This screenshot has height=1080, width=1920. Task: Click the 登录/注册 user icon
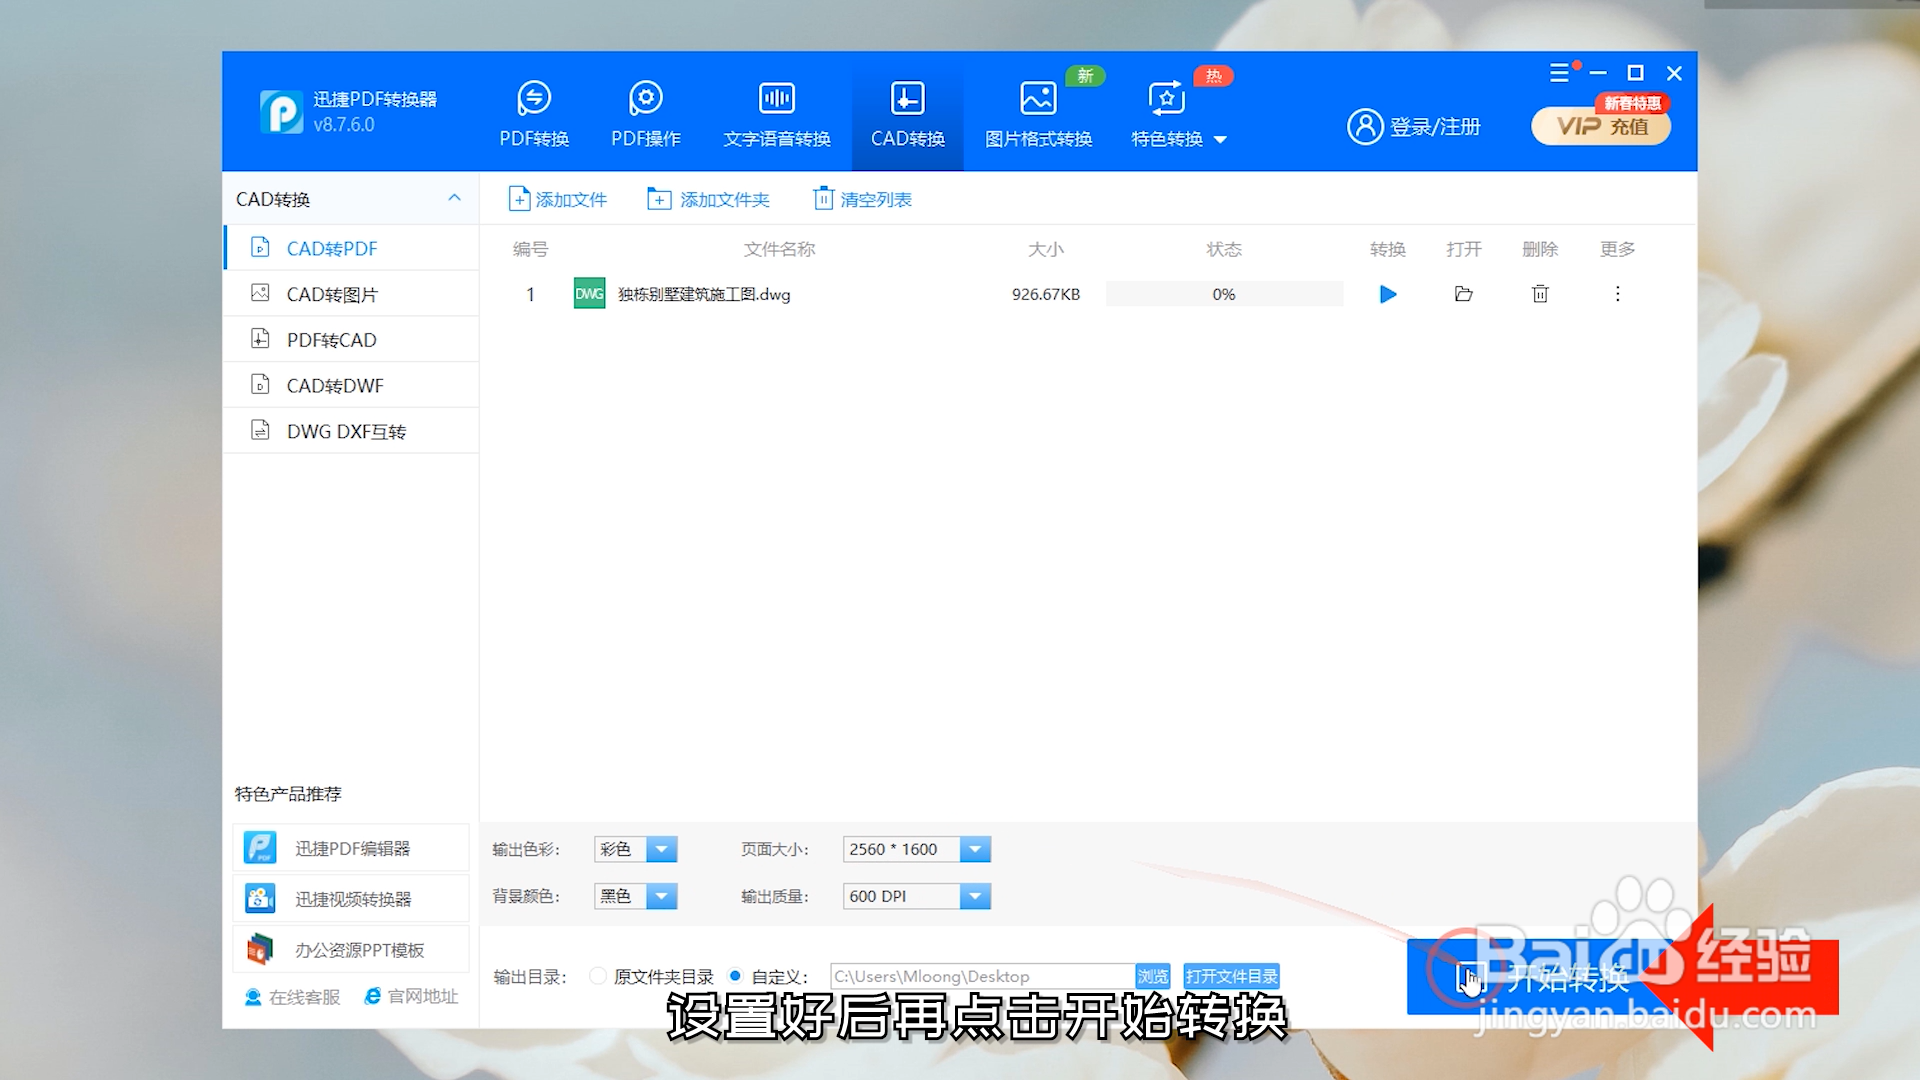[x=1365, y=127]
